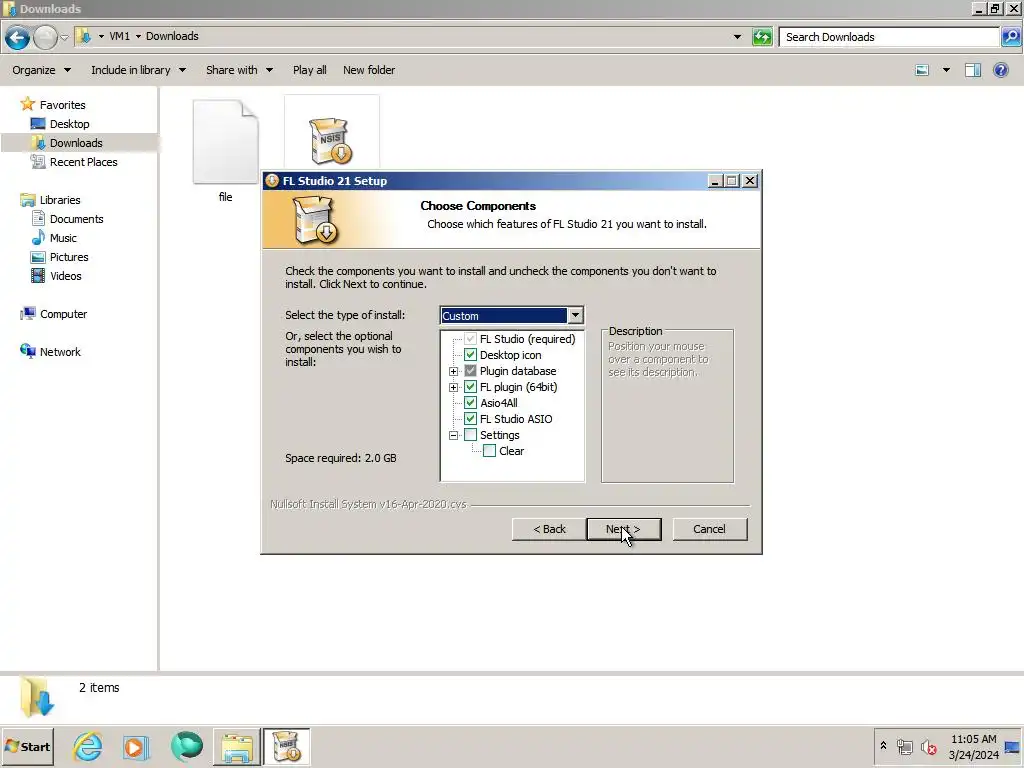Click the green refresh icon in address bar
This screenshot has height=768, width=1024.
coord(761,37)
